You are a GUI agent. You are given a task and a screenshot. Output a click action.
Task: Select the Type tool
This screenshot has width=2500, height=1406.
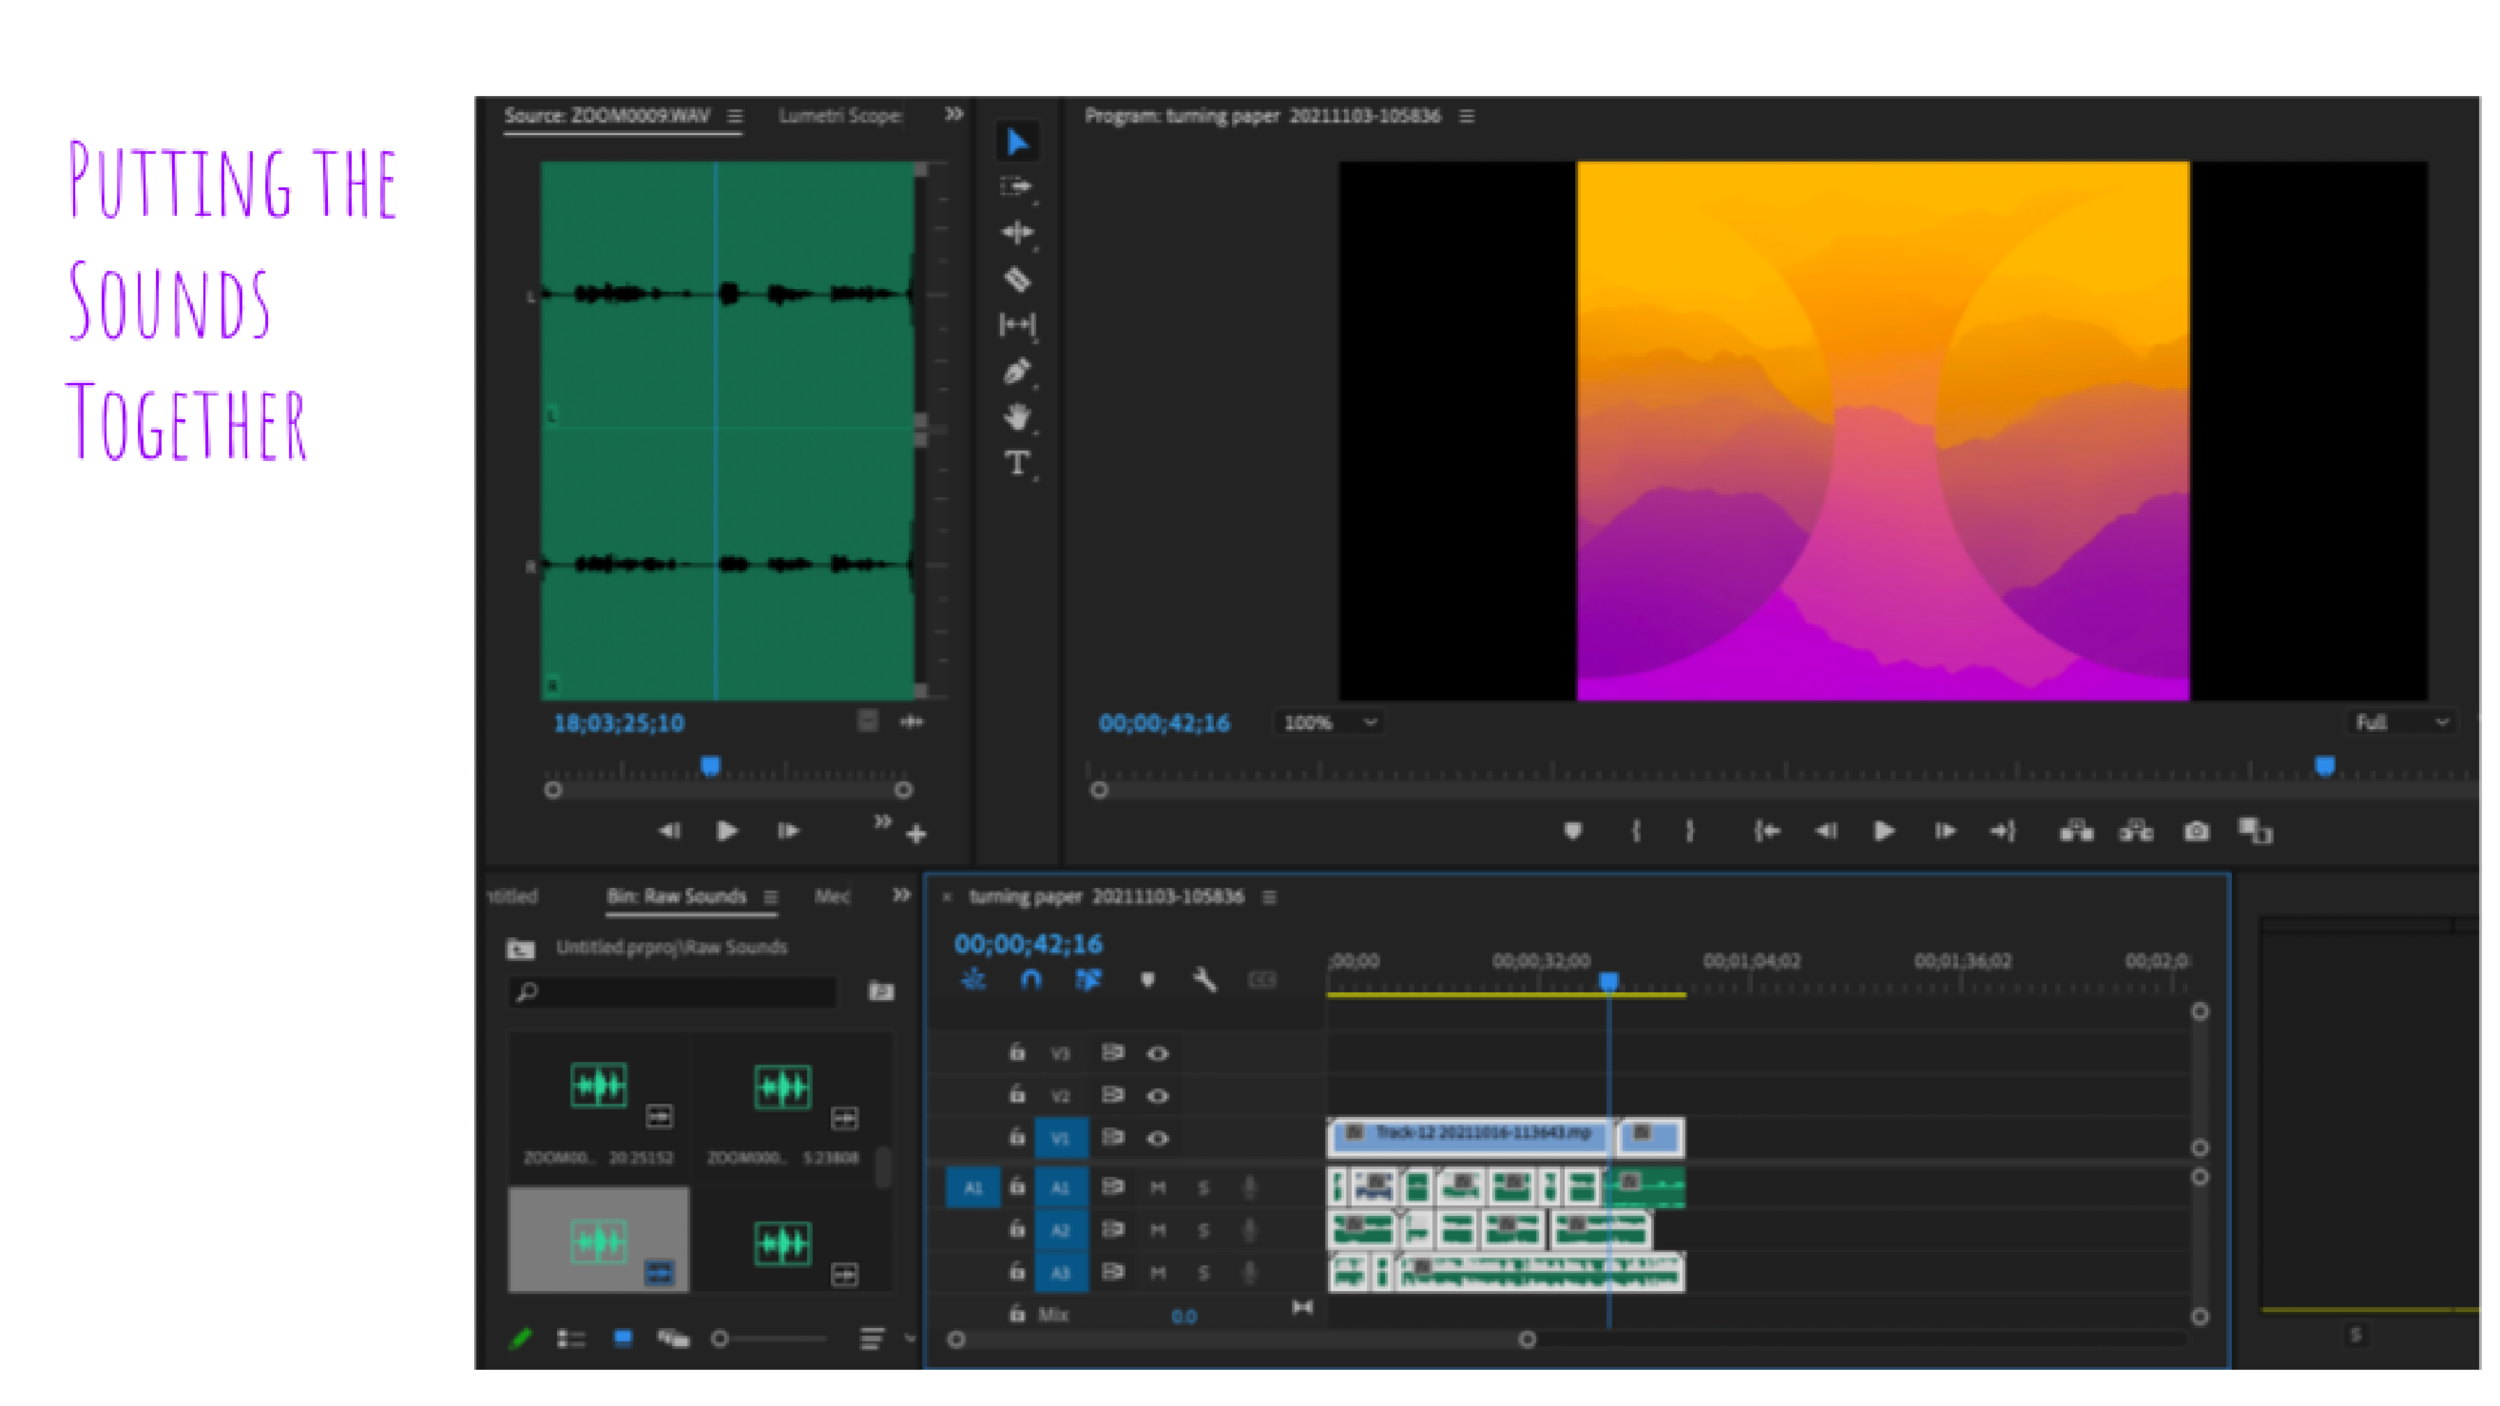pos(1017,463)
